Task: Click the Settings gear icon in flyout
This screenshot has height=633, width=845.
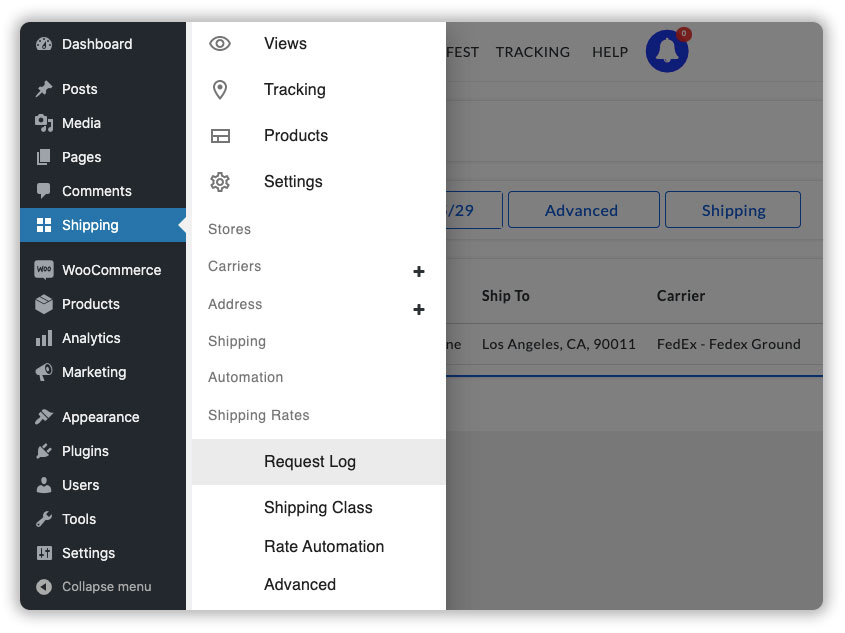Action: (220, 182)
